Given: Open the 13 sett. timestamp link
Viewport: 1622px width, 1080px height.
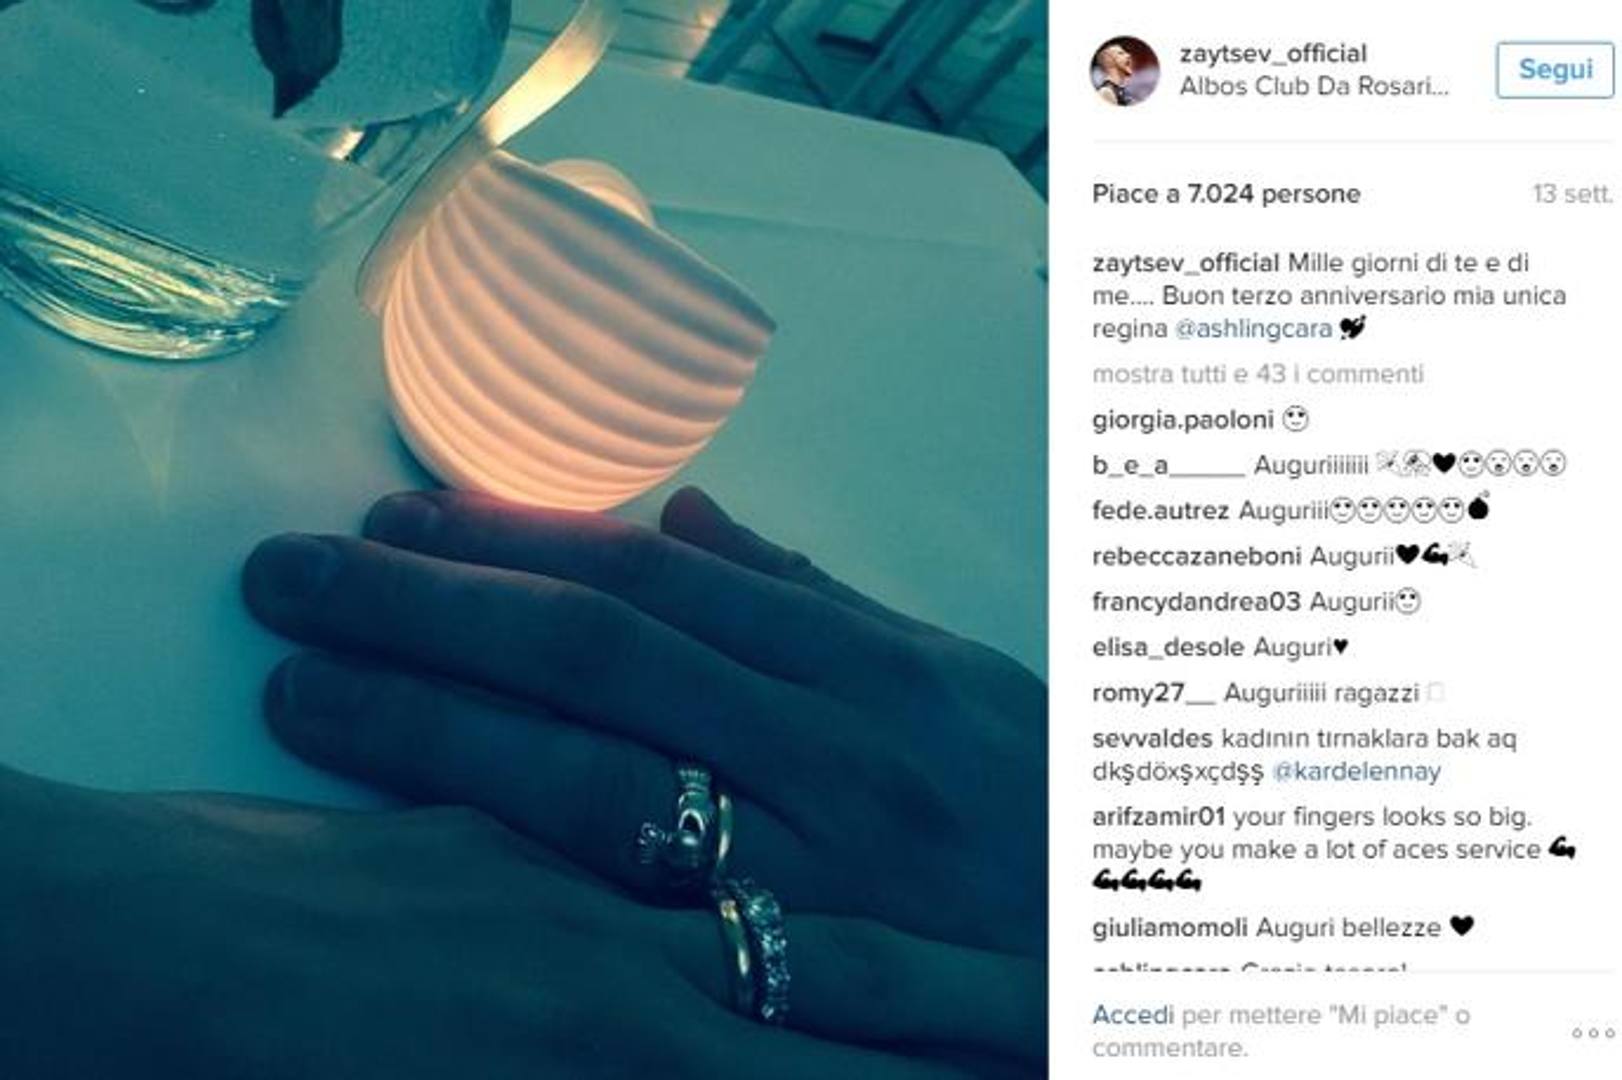Looking at the screenshot, I should click(x=1573, y=194).
